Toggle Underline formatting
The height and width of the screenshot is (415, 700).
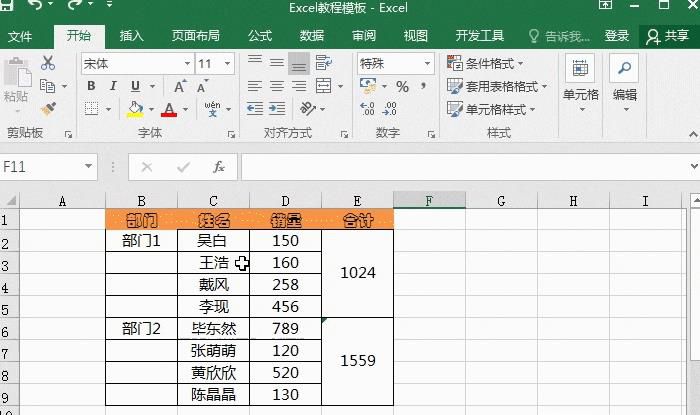tap(135, 86)
